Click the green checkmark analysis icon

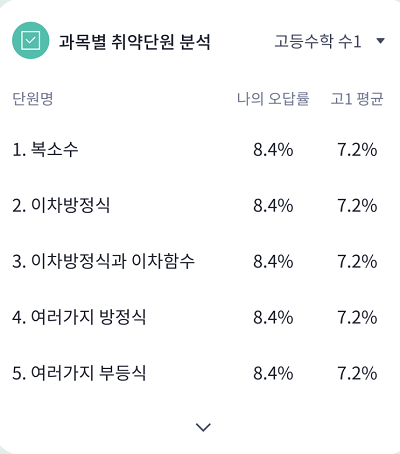pyautogui.click(x=31, y=40)
